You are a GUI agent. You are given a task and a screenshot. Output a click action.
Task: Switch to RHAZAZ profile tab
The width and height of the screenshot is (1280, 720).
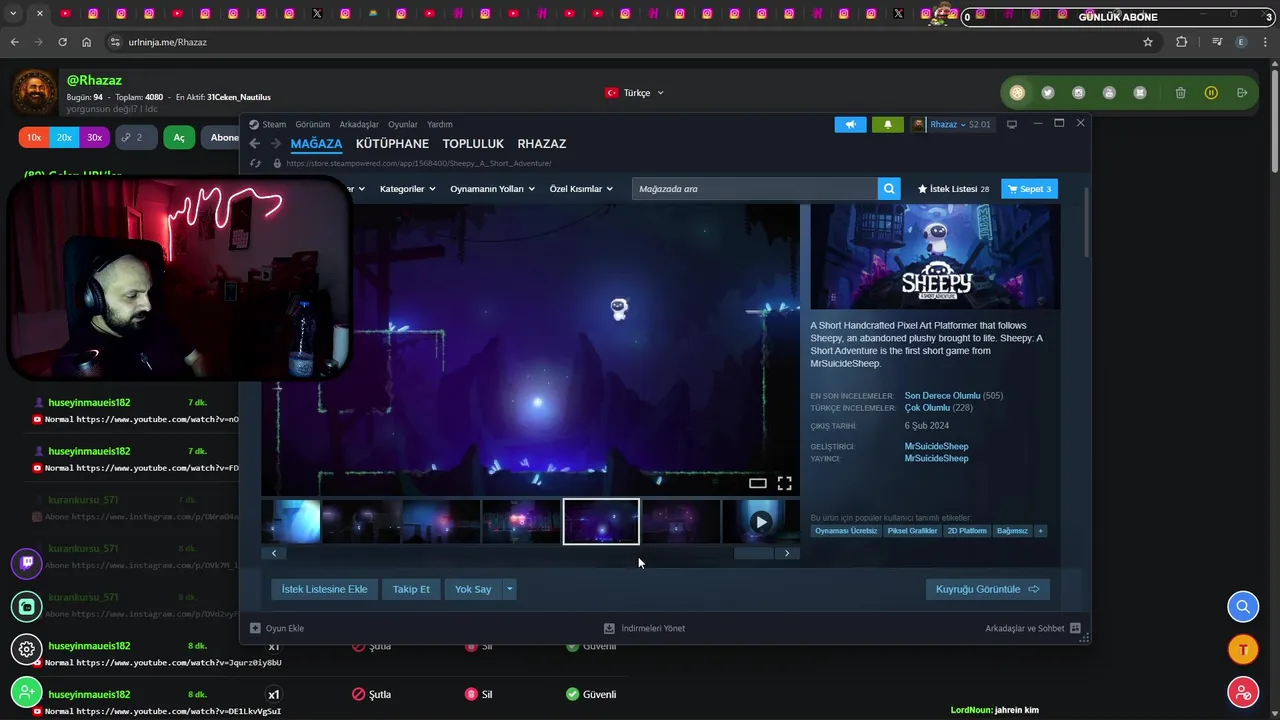point(542,144)
